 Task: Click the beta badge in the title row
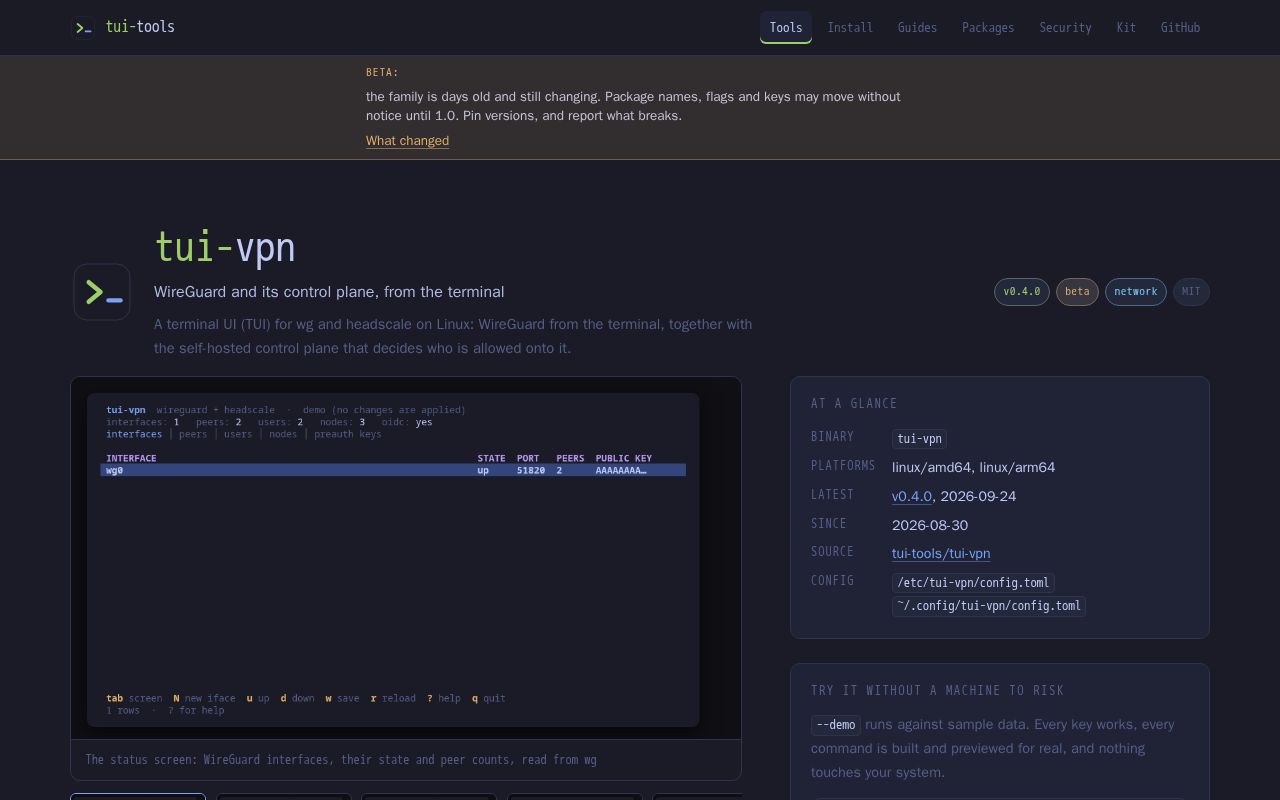(1077, 292)
